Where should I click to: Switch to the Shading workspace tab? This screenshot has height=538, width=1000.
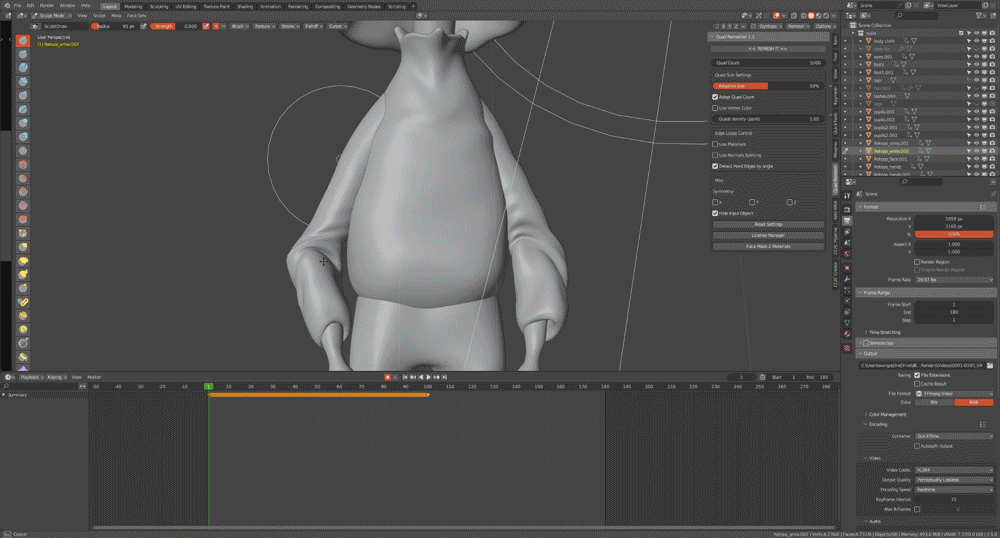click(245, 6)
